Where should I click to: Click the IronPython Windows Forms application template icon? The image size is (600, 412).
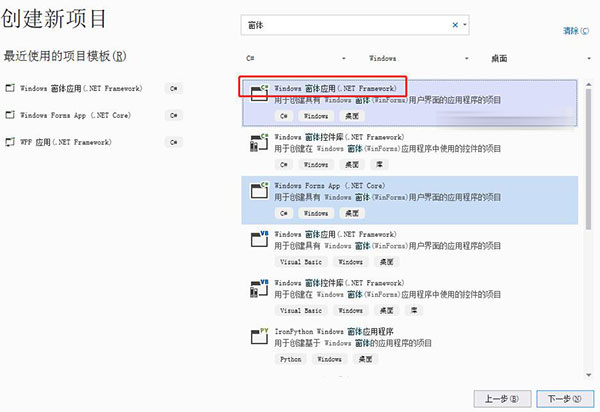[x=259, y=336]
